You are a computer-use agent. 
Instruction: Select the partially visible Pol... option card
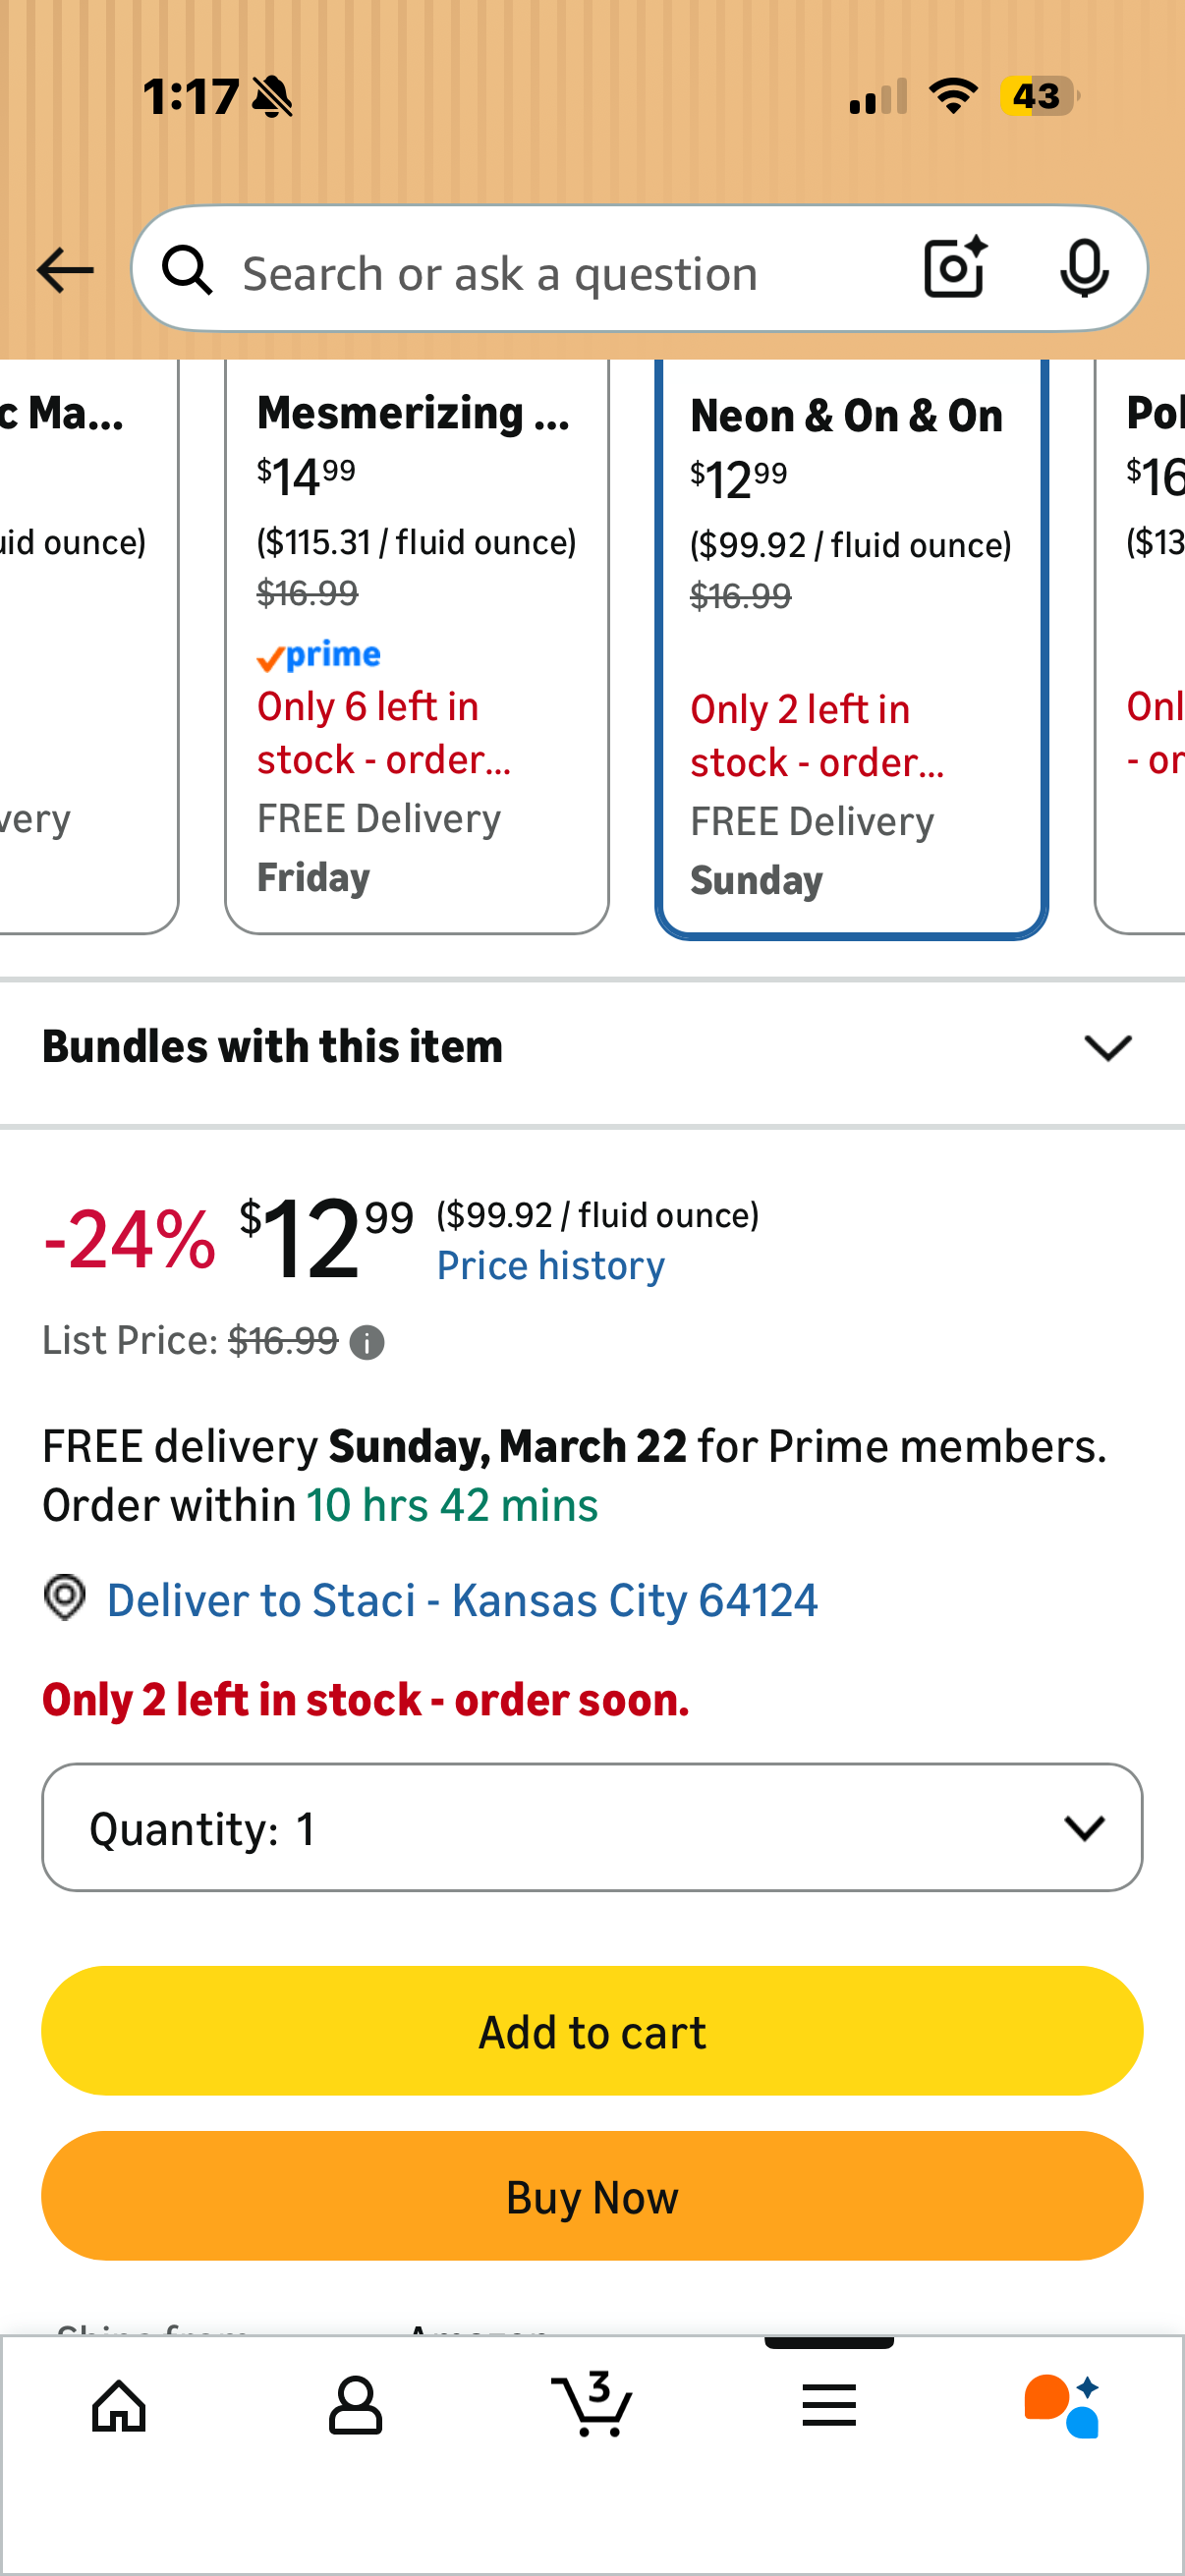(x=1141, y=647)
